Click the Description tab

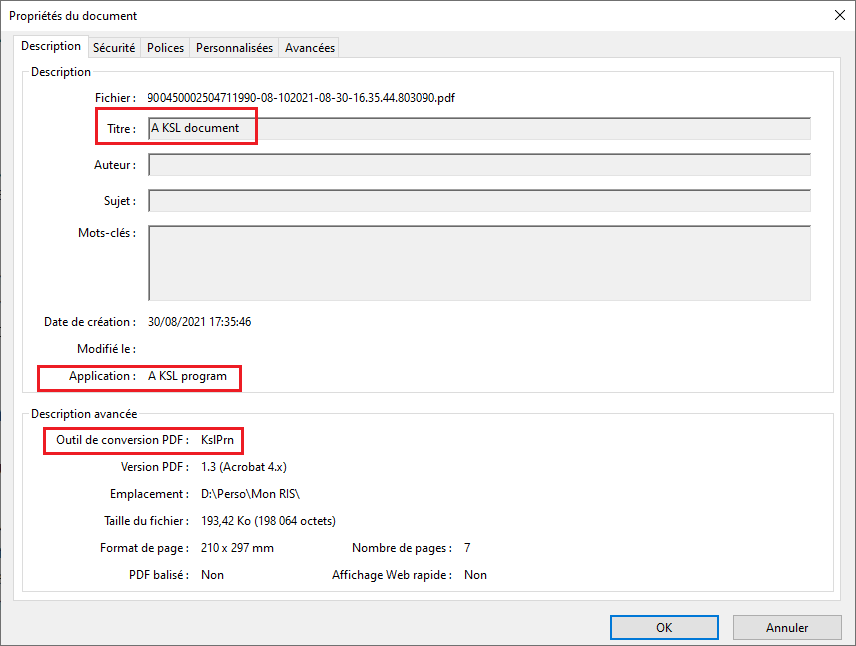pos(51,46)
